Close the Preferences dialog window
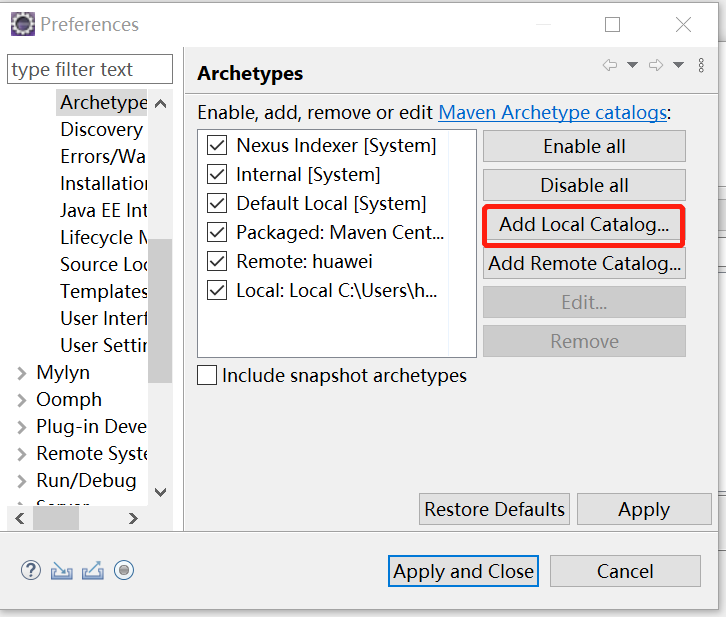The height and width of the screenshot is (617, 726). (x=683, y=25)
